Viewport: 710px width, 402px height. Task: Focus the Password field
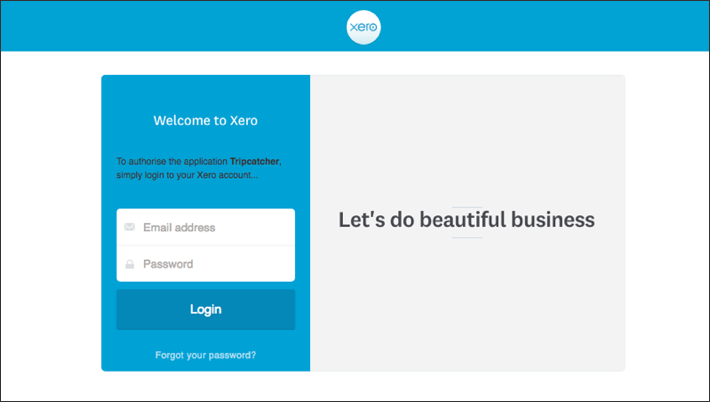coord(206,264)
